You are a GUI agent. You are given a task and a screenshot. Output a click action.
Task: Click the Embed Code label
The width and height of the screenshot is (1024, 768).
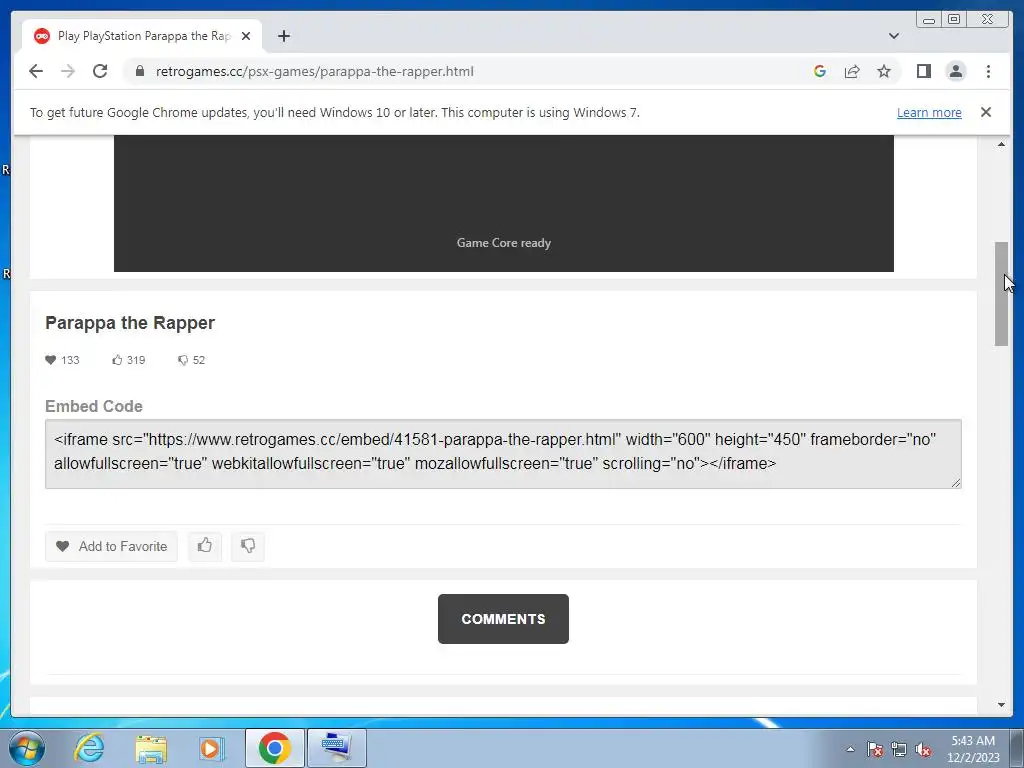[x=93, y=406]
